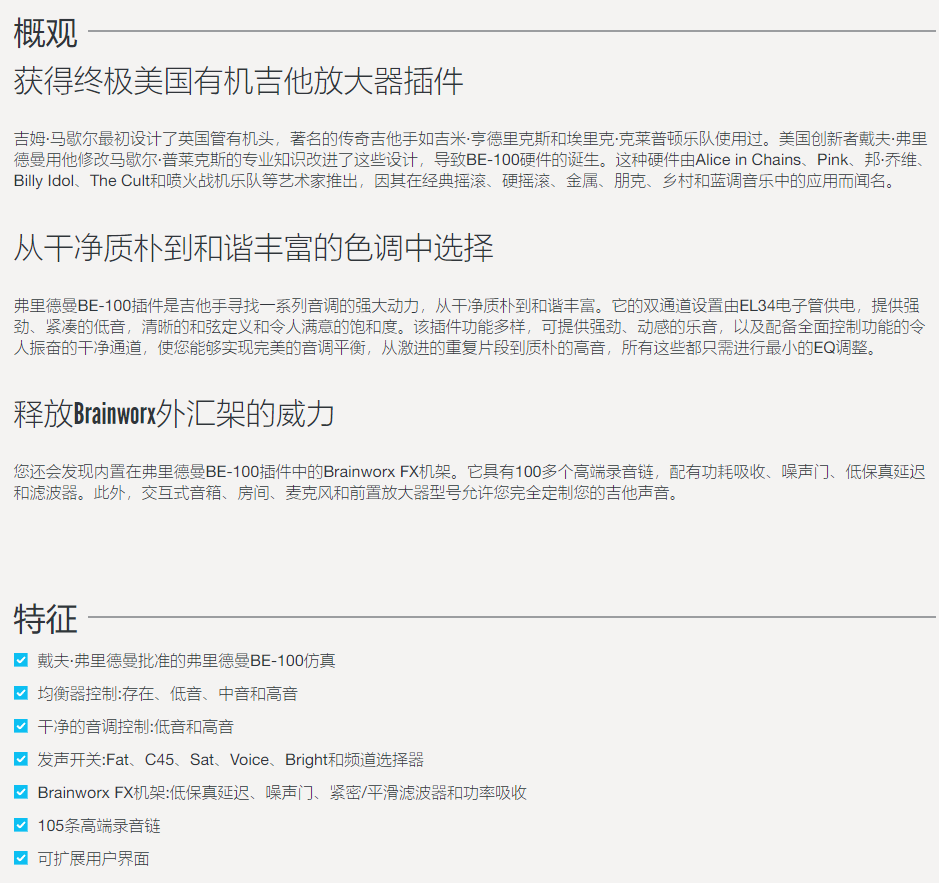Click the paragraph beginning 吉姆·马歇尔最初设计了
This screenshot has height=883, width=939.
pos(471,160)
